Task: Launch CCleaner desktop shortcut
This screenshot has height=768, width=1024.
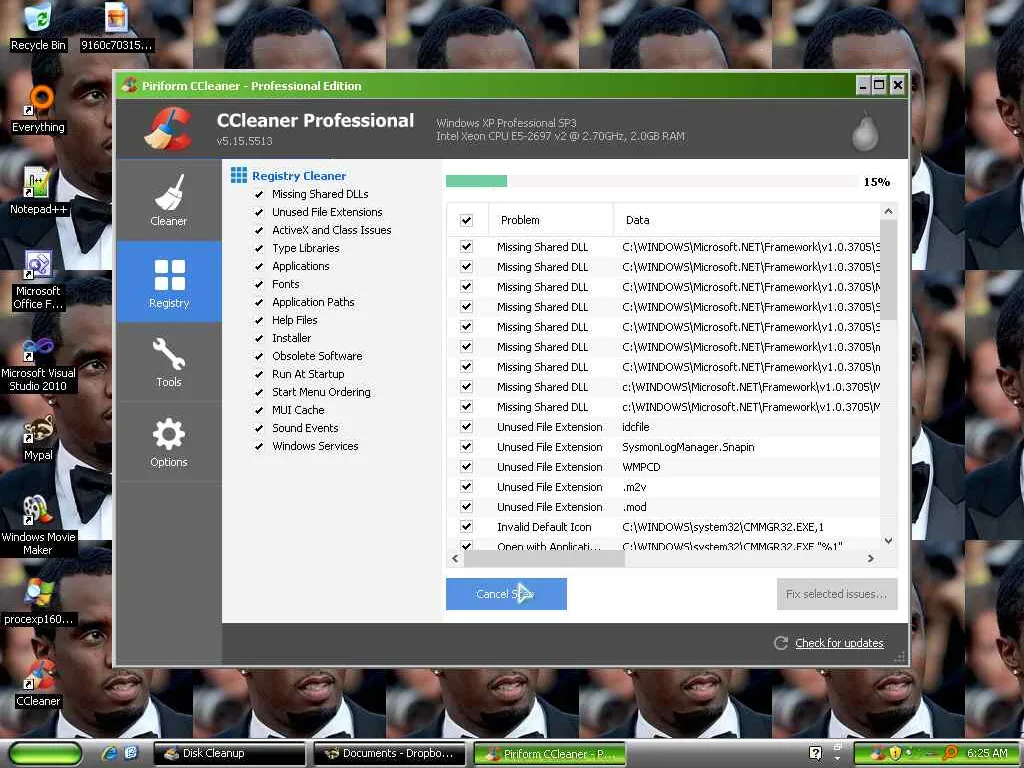Action: pos(38,683)
